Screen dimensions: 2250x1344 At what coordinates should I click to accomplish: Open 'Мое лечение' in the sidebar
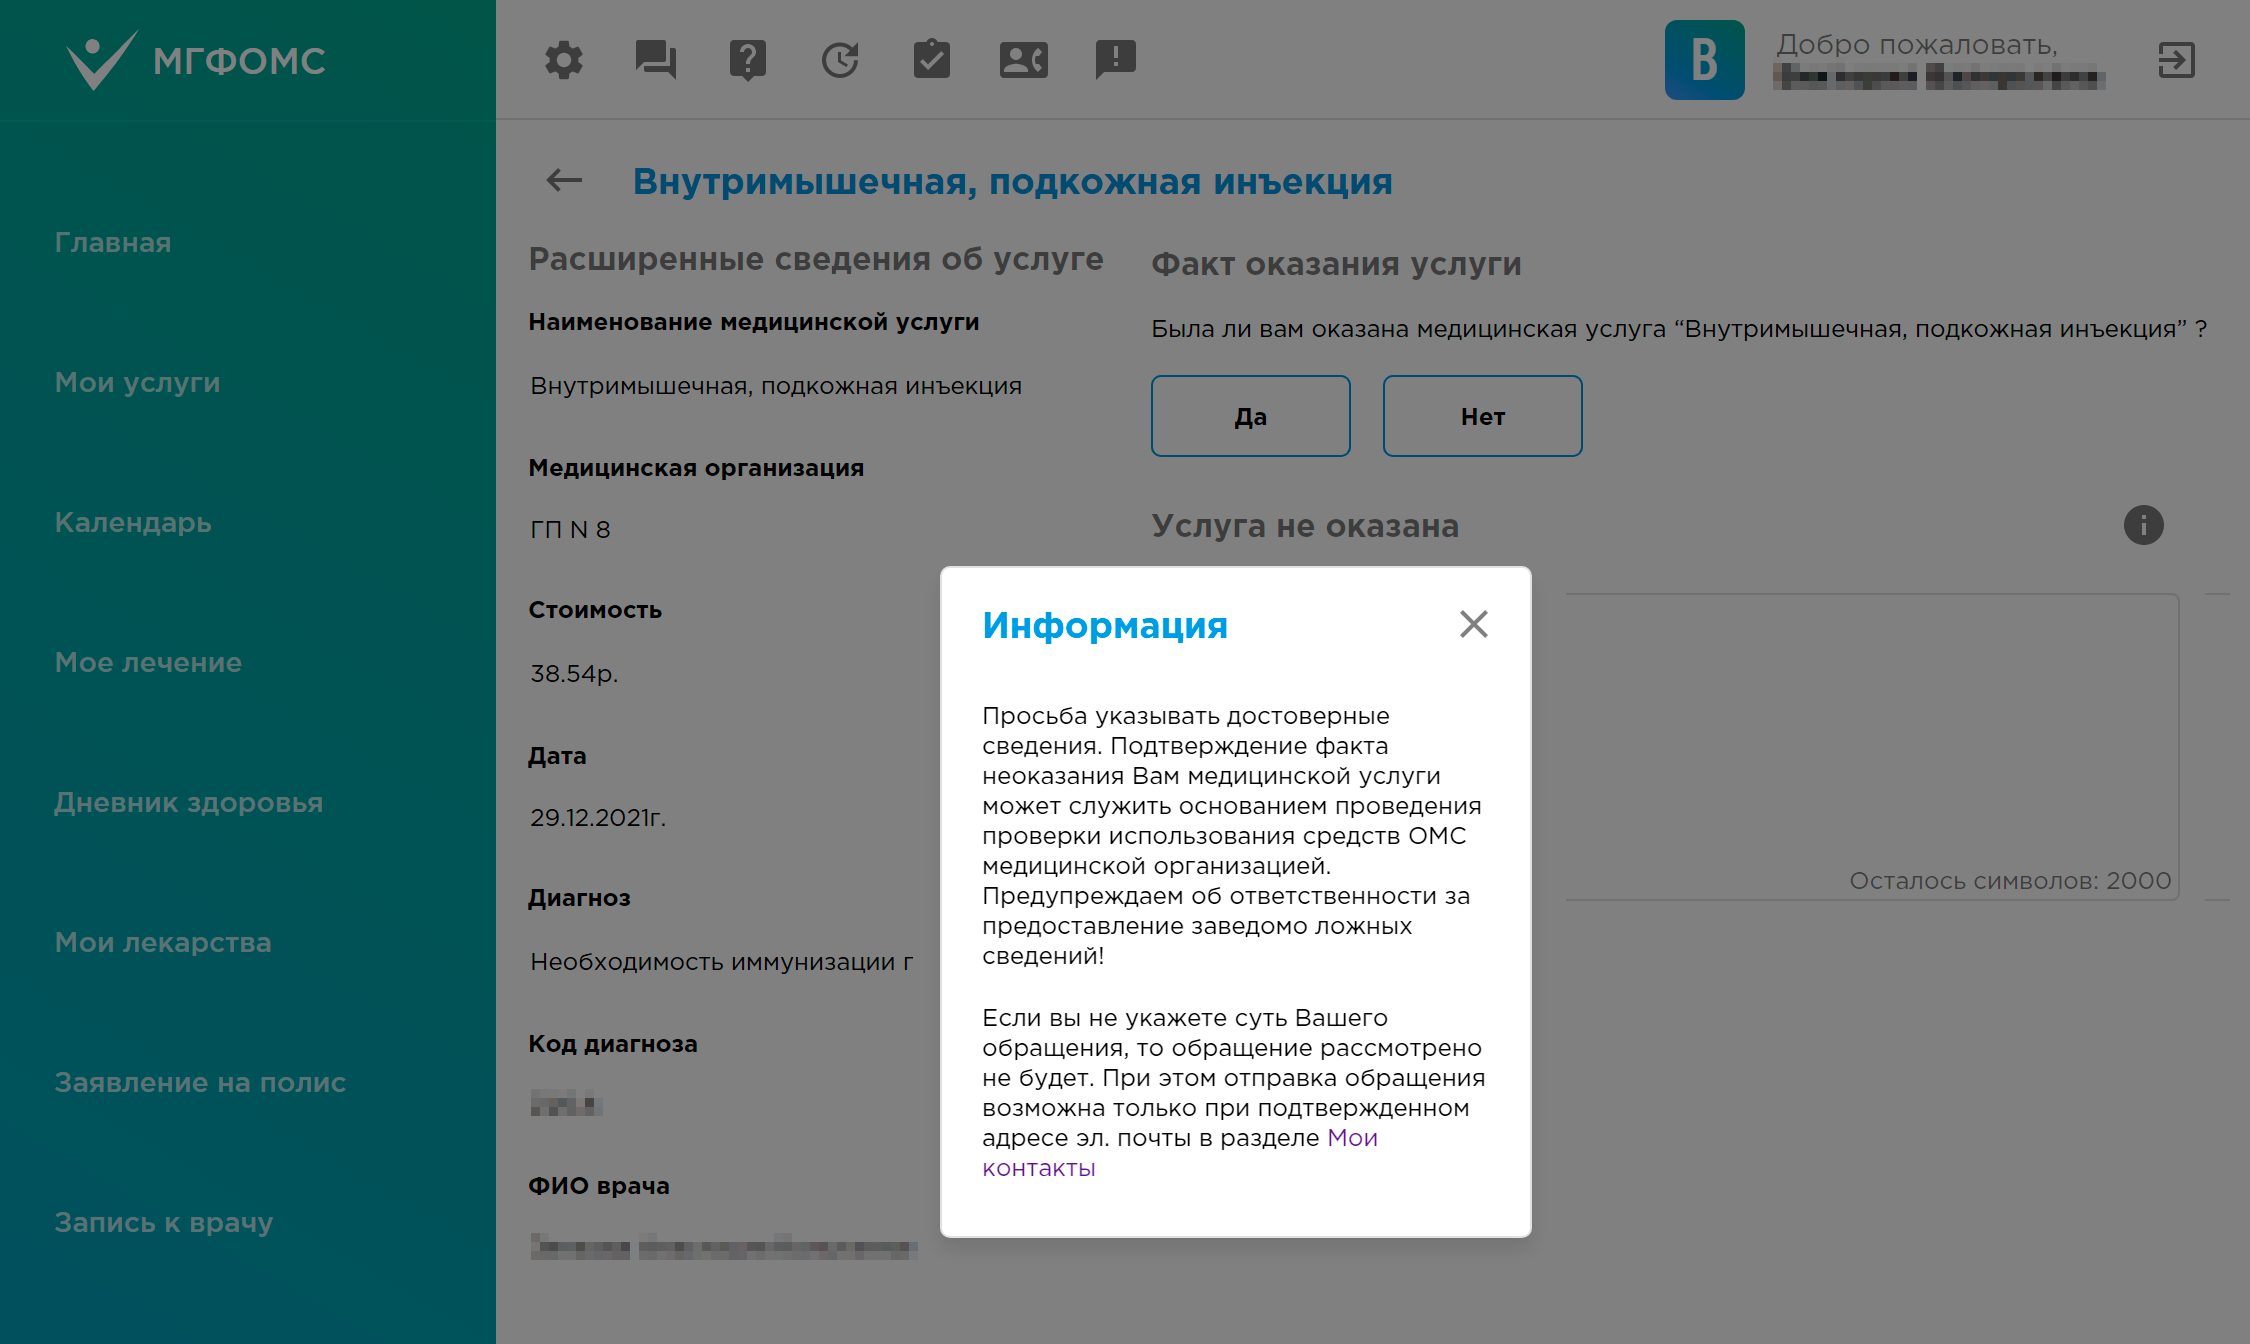tap(148, 663)
